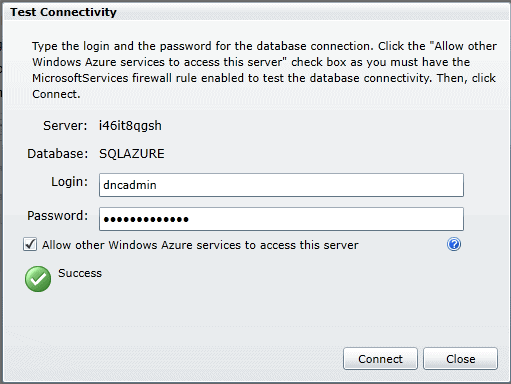Focus the Password input field
Viewport: 511px width, 384px height.
coord(281,219)
